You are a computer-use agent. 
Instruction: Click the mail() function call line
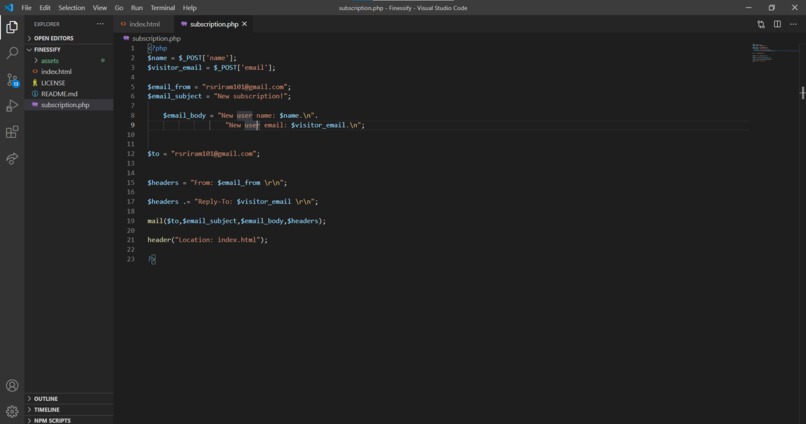(x=236, y=221)
